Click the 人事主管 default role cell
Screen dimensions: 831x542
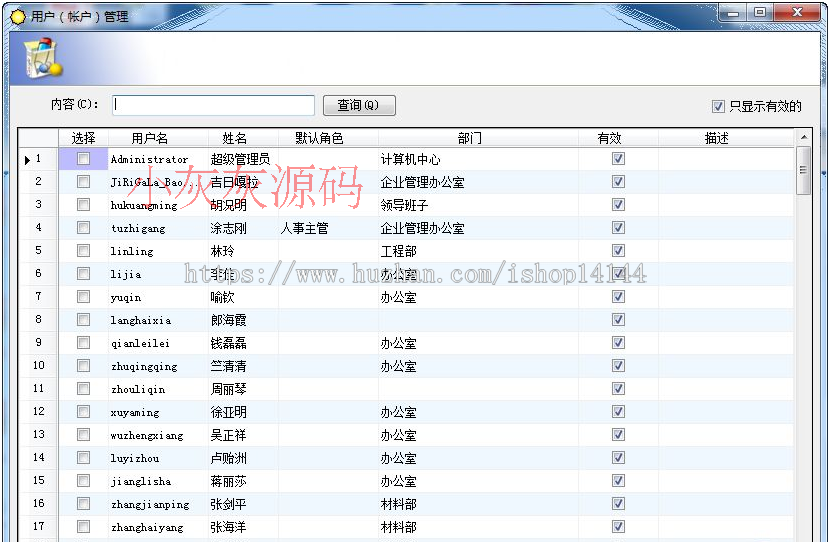point(328,228)
